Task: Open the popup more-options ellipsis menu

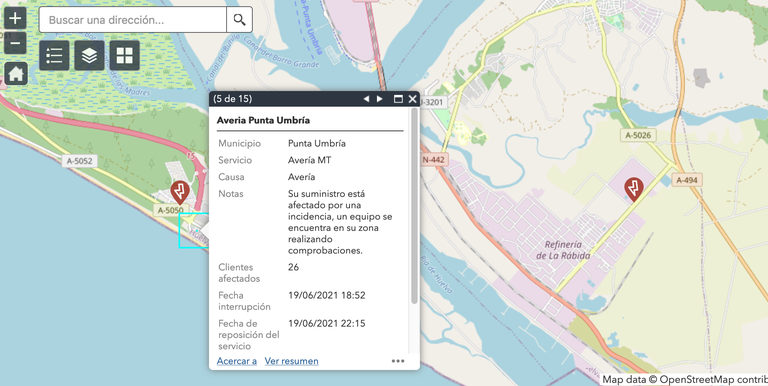Action: [398, 361]
